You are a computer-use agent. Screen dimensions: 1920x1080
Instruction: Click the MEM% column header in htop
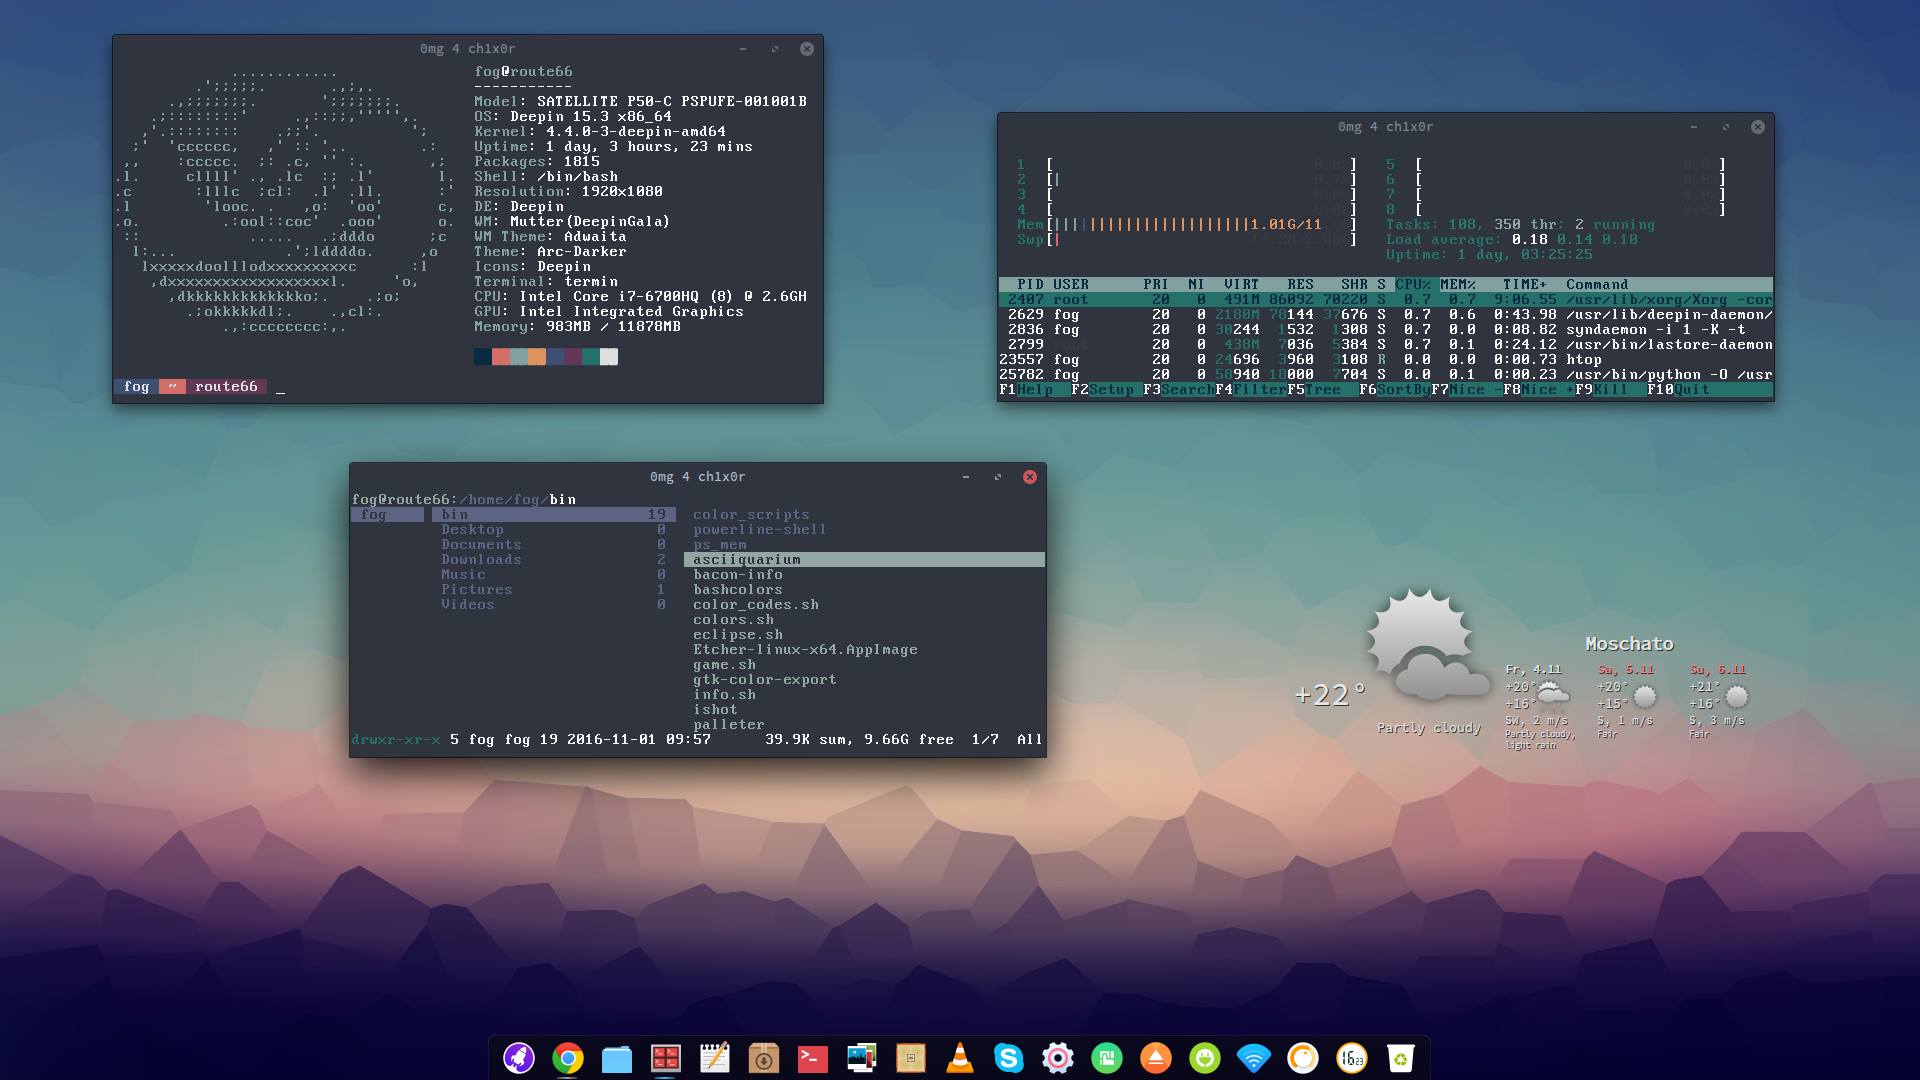[x=1457, y=285]
